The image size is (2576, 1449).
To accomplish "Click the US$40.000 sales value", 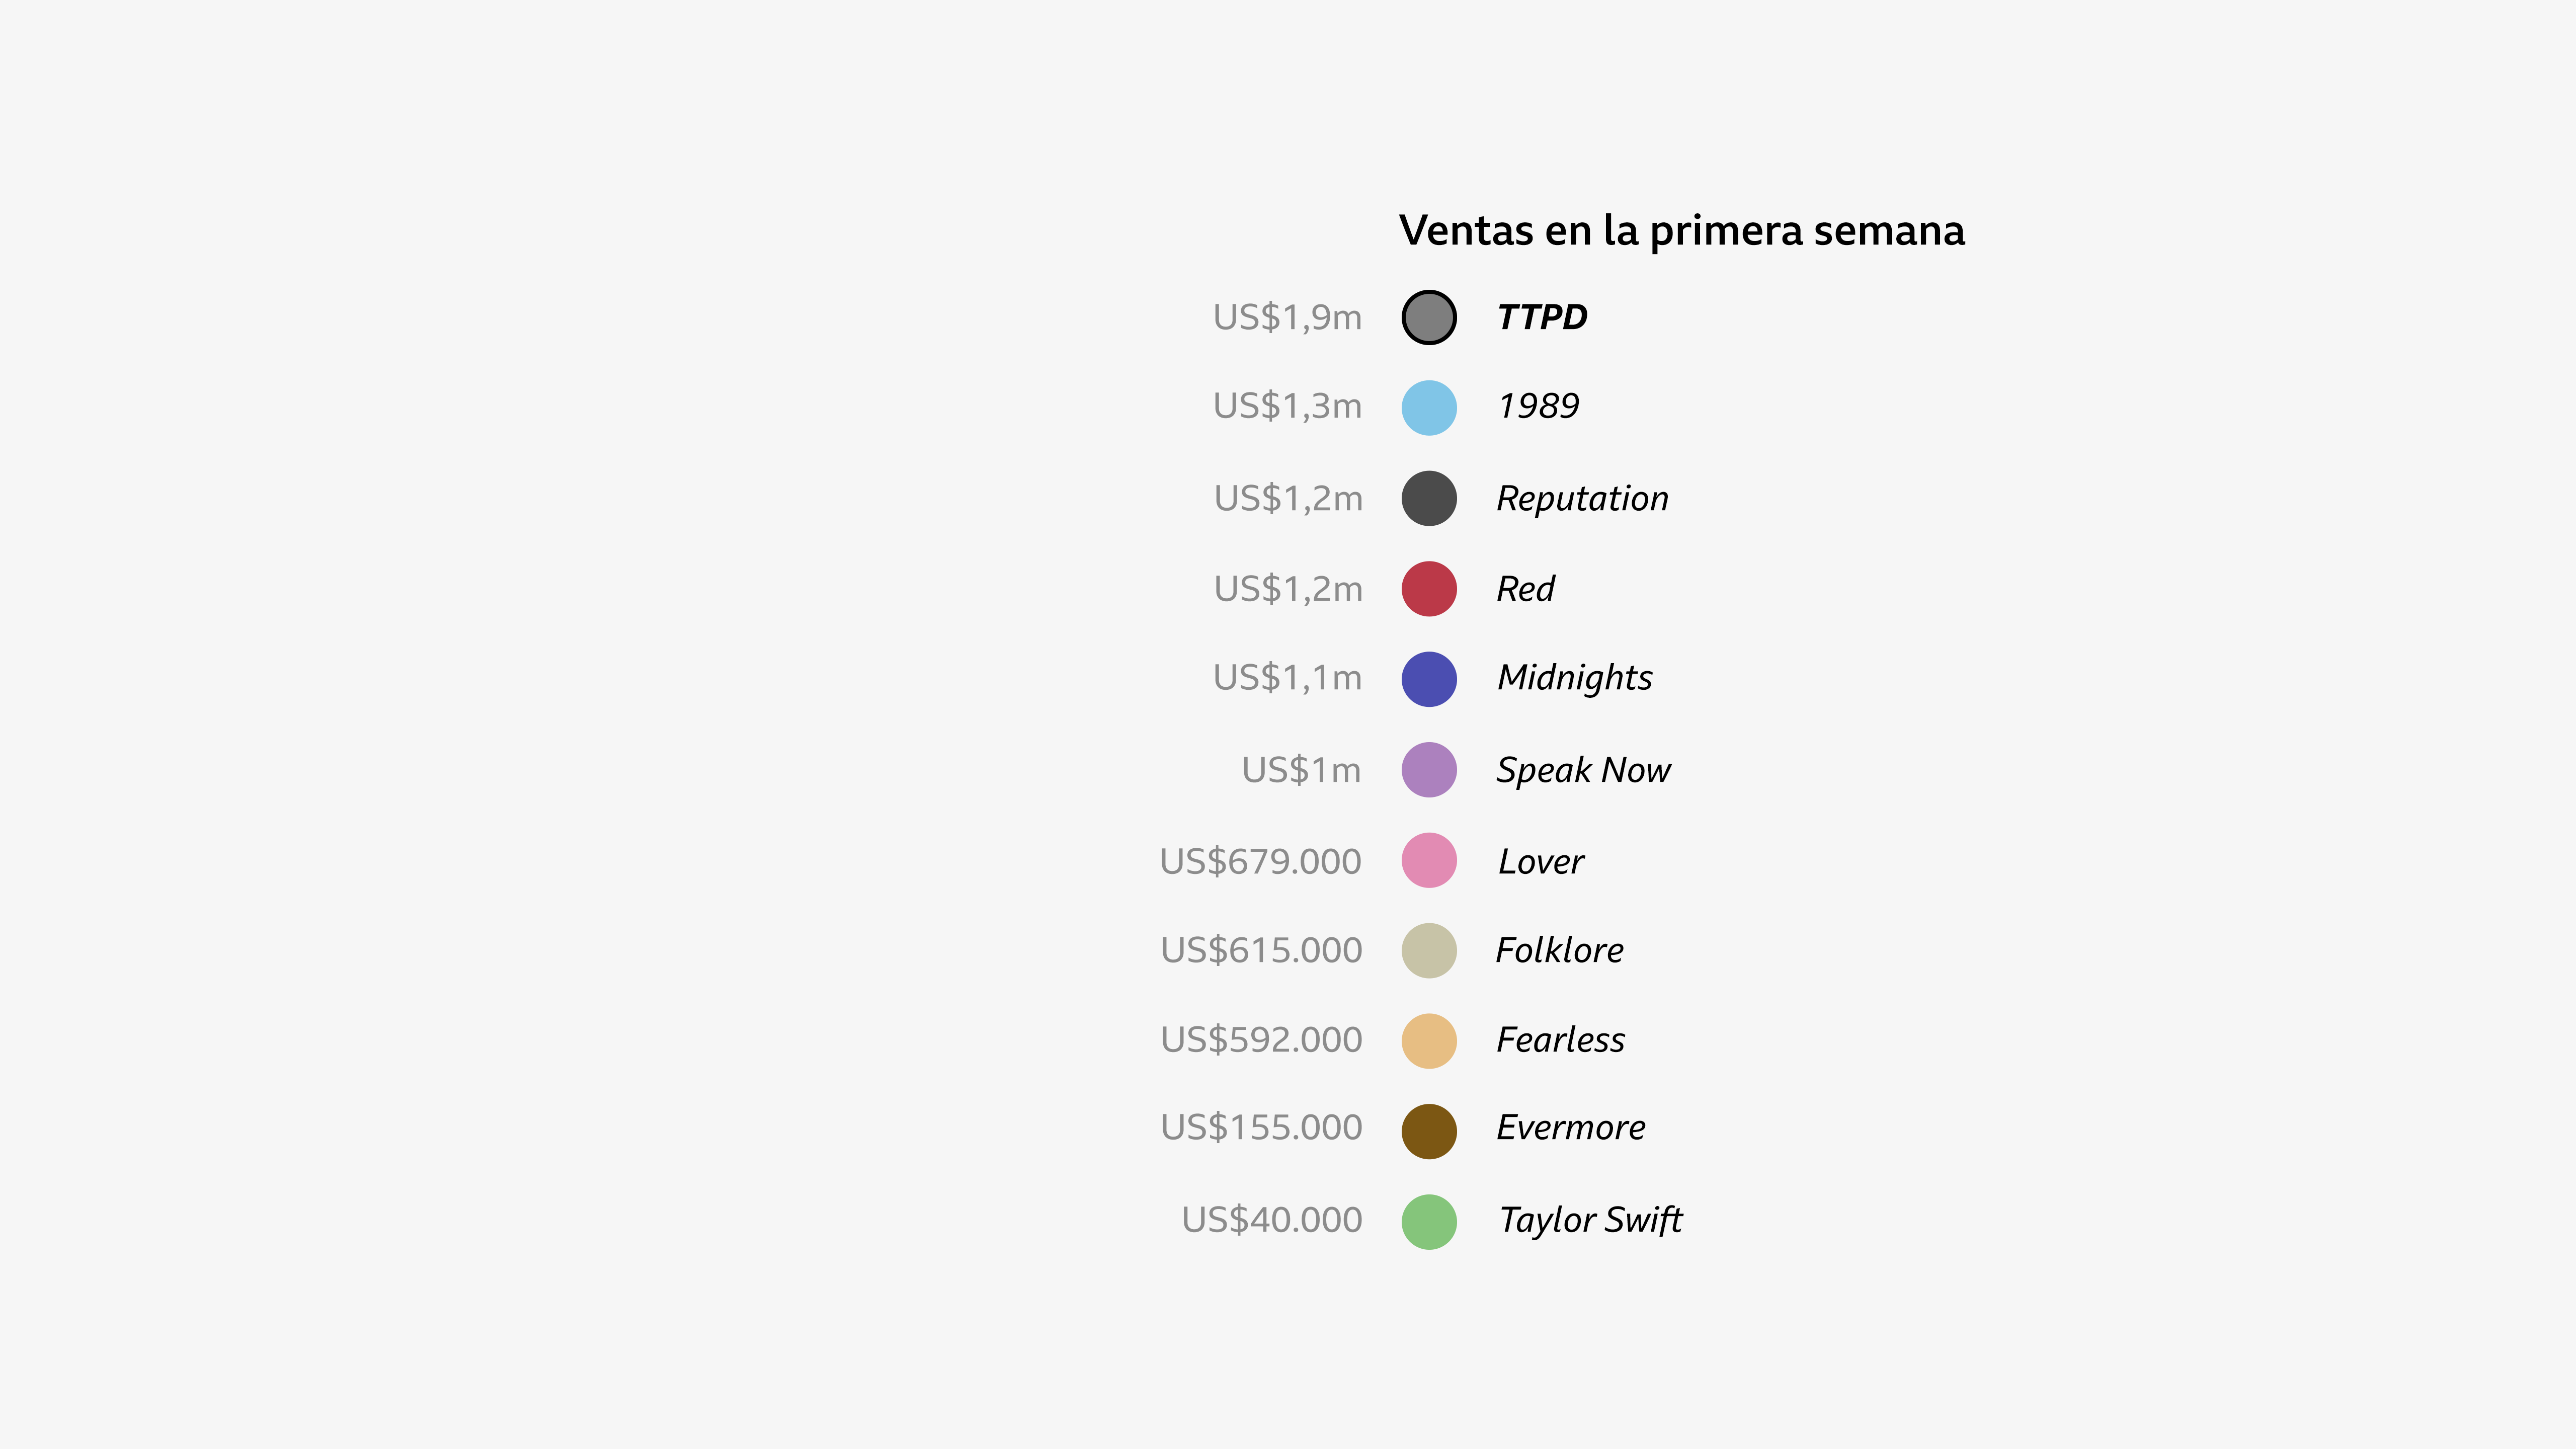I will click(x=1272, y=1220).
